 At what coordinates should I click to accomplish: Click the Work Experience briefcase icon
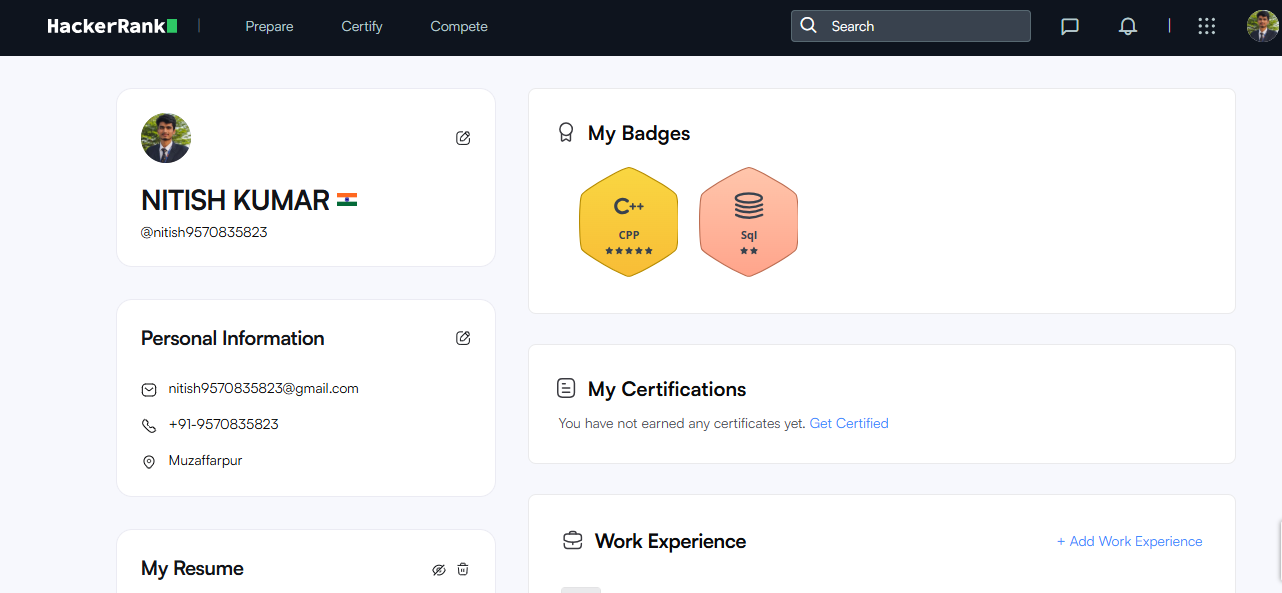572,540
